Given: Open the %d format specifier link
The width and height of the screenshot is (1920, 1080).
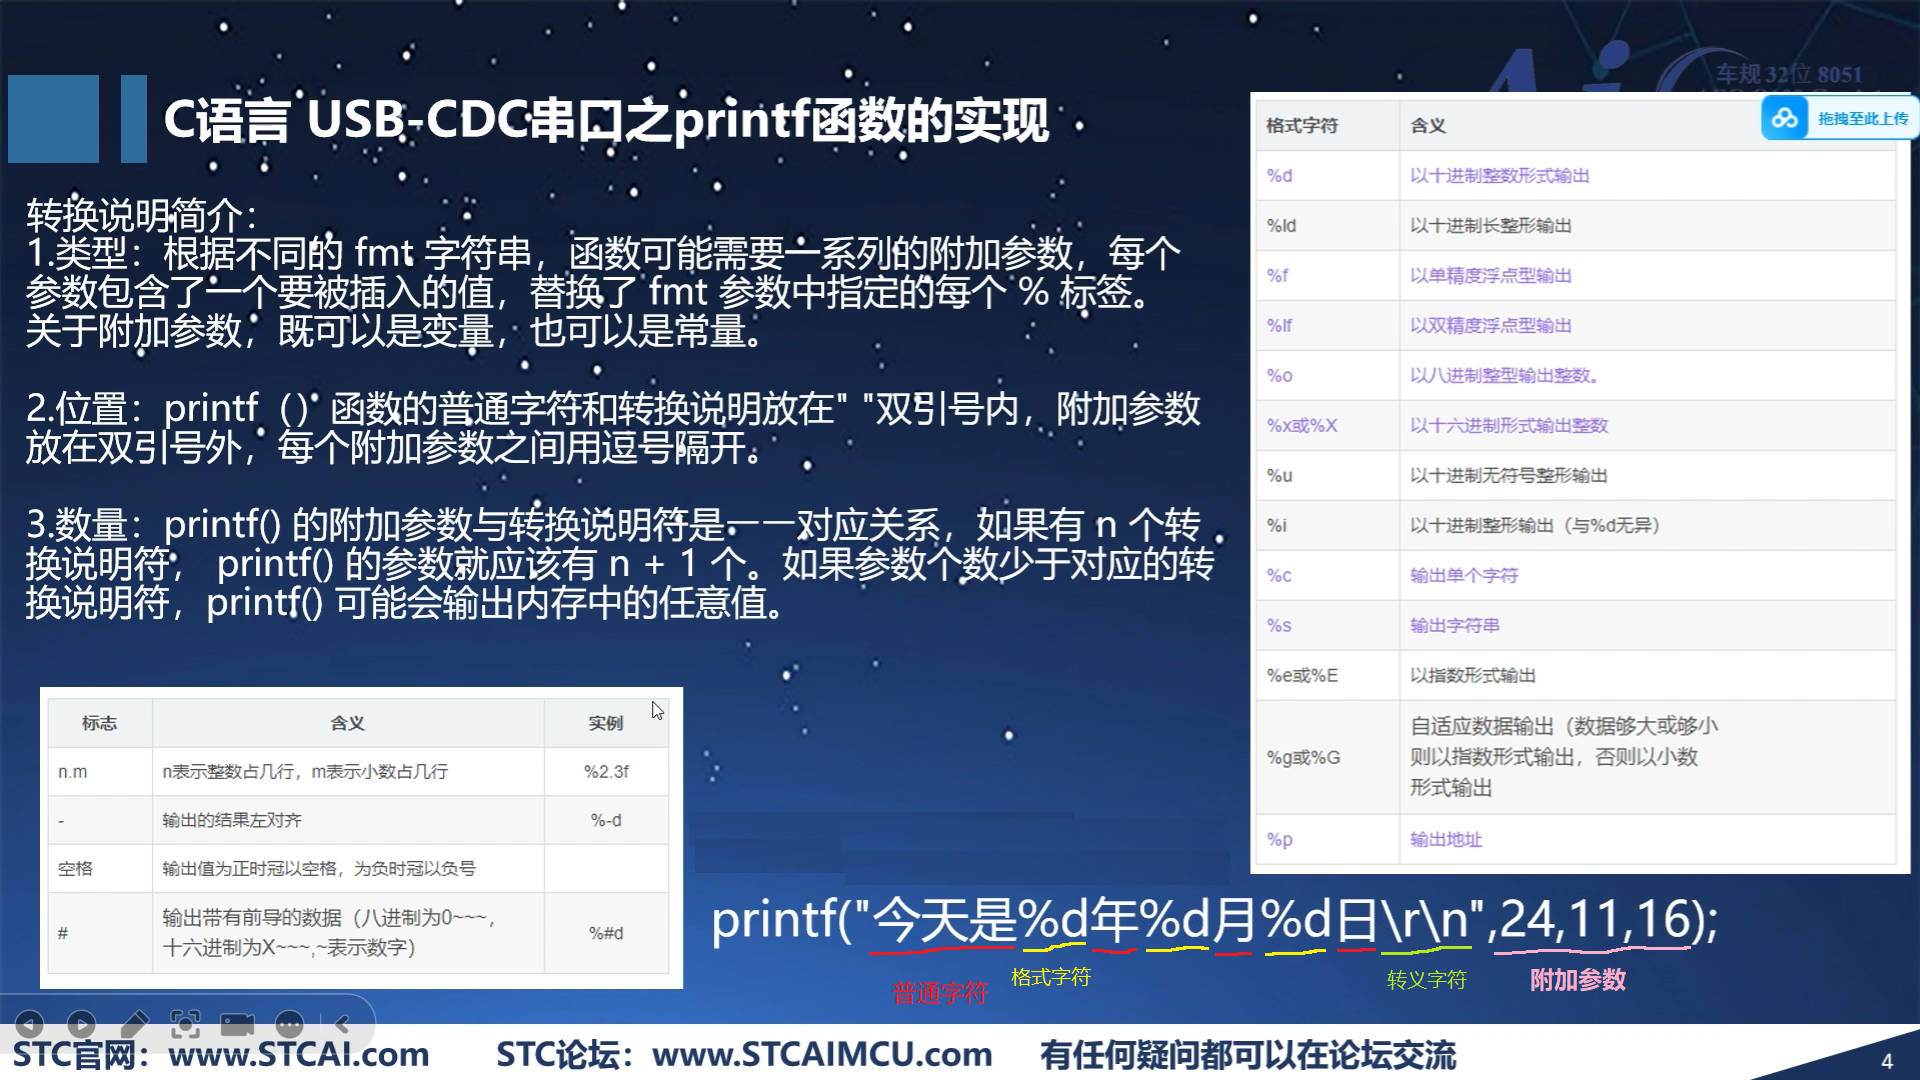Looking at the screenshot, I should click(1279, 176).
